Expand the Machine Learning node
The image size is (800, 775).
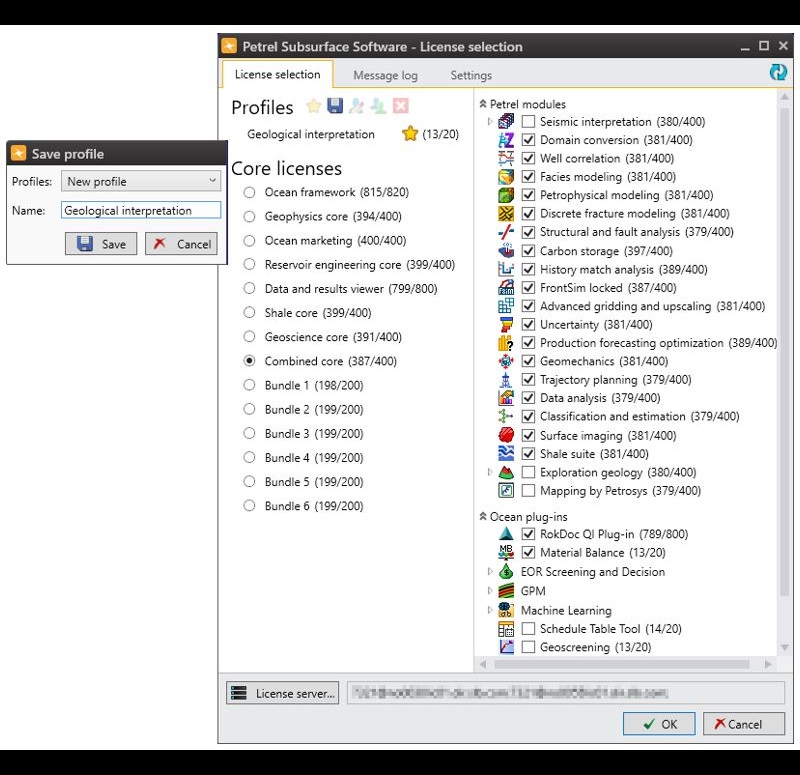[490, 610]
